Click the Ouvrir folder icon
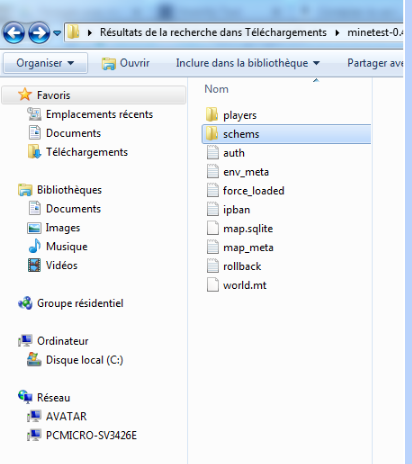Viewport: 412px width, 464px height. (x=109, y=63)
